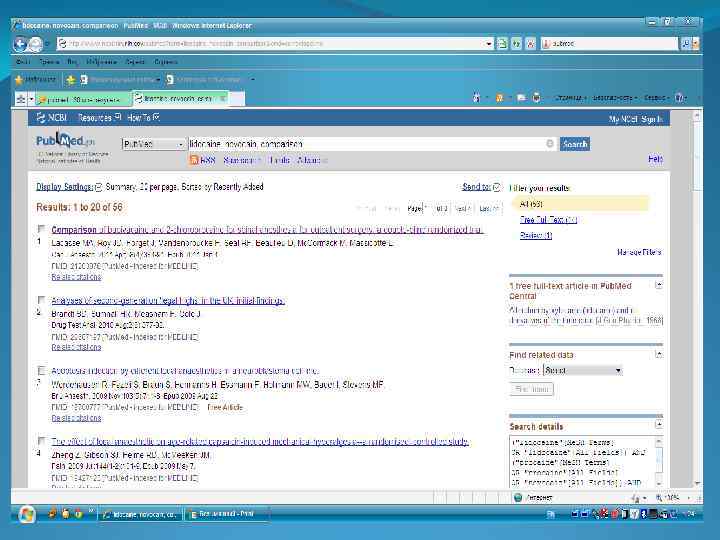Collapse the Search details panel

658,425
